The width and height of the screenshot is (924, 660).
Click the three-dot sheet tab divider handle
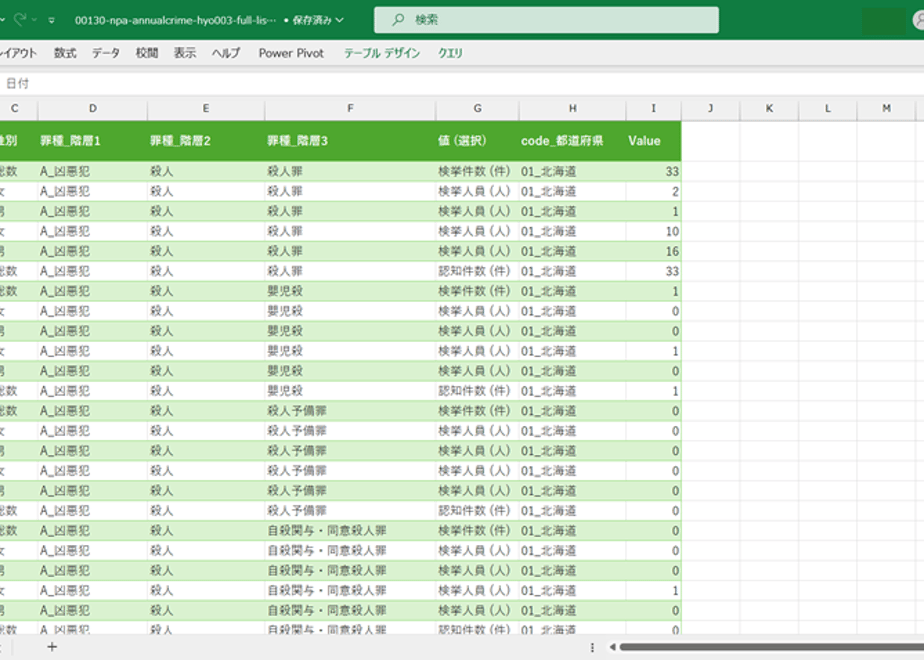(592, 647)
